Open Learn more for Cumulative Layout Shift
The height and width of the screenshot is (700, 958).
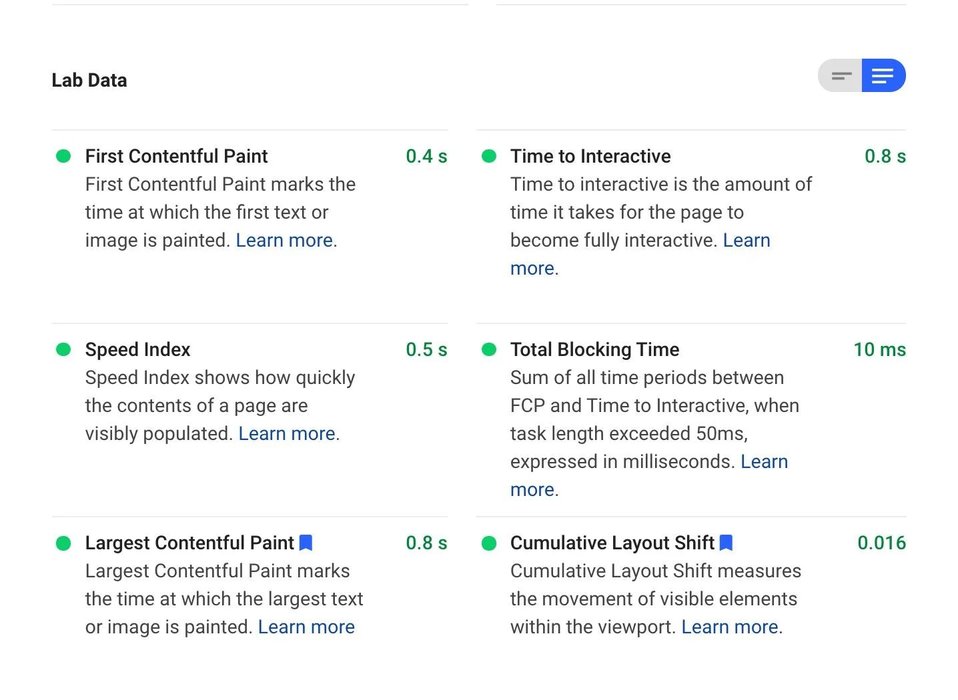tap(730, 627)
